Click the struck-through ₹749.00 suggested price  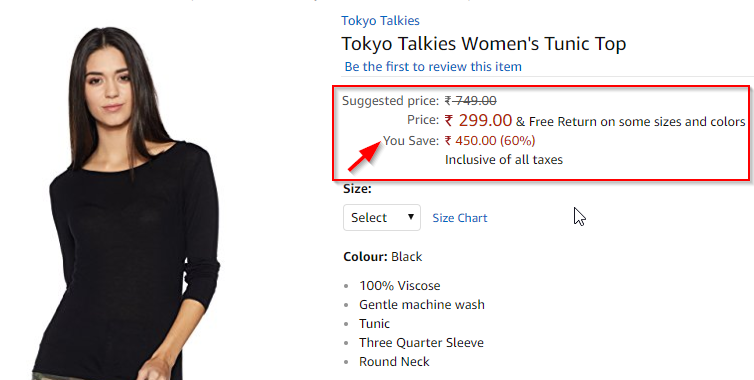pos(470,101)
